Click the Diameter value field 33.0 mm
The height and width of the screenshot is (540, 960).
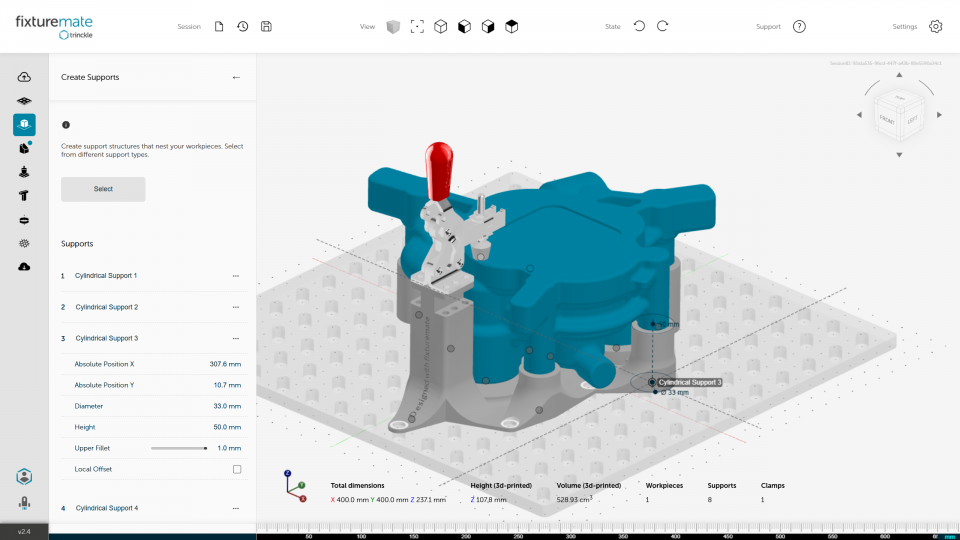[x=227, y=406]
